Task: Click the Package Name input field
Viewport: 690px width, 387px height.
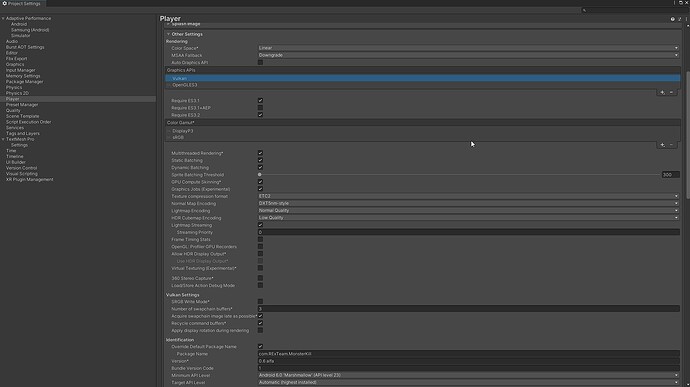Action: click(x=469, y=354)
